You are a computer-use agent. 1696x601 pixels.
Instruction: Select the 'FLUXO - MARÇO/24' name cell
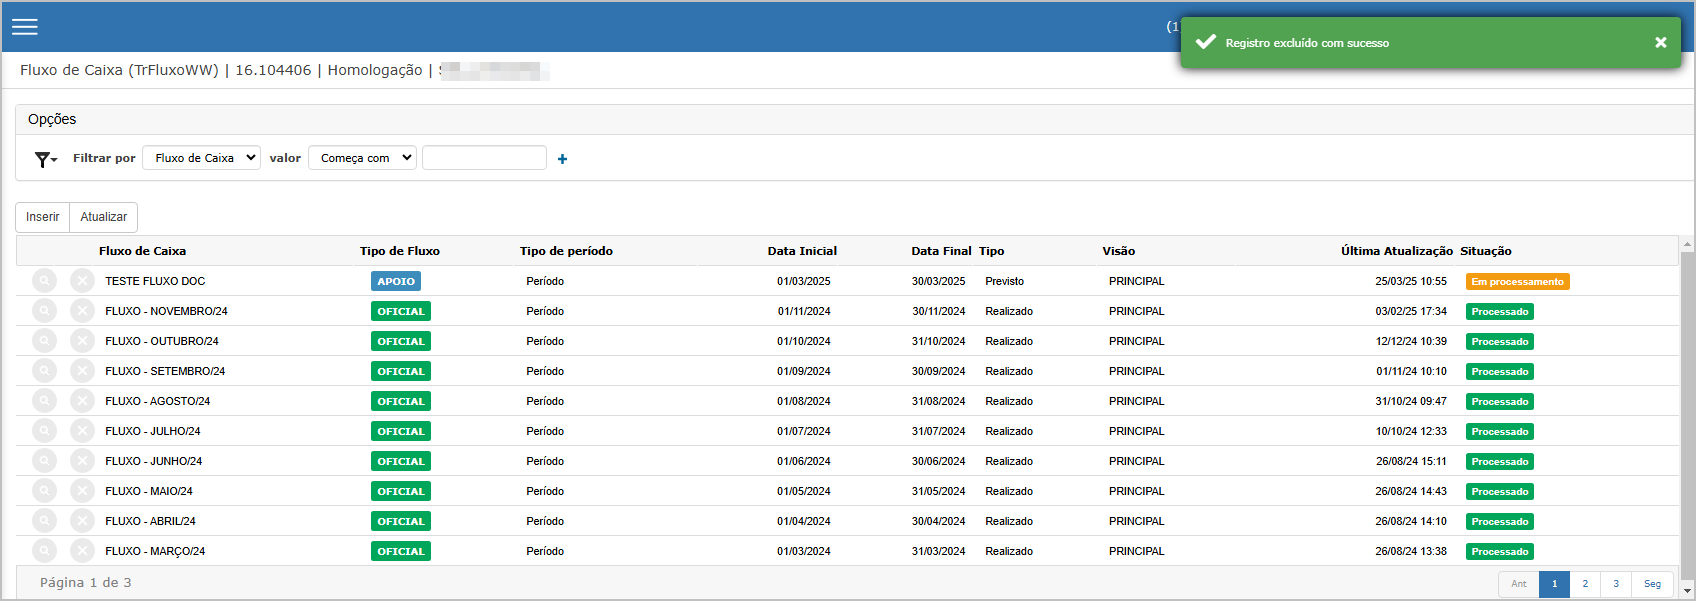155,551
